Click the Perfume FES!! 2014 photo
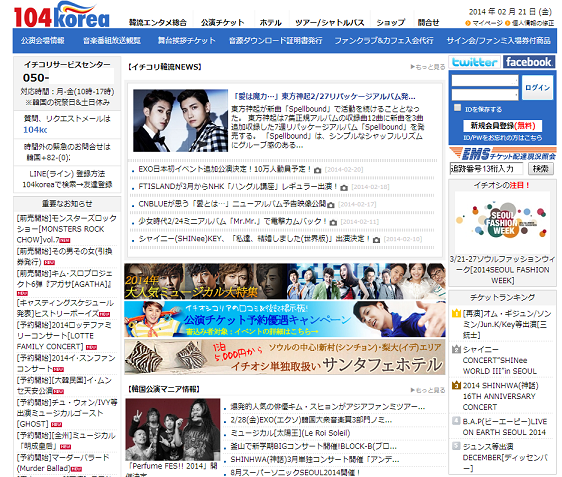The height and width of the screenshot is (477, 562). click(173, 429)
